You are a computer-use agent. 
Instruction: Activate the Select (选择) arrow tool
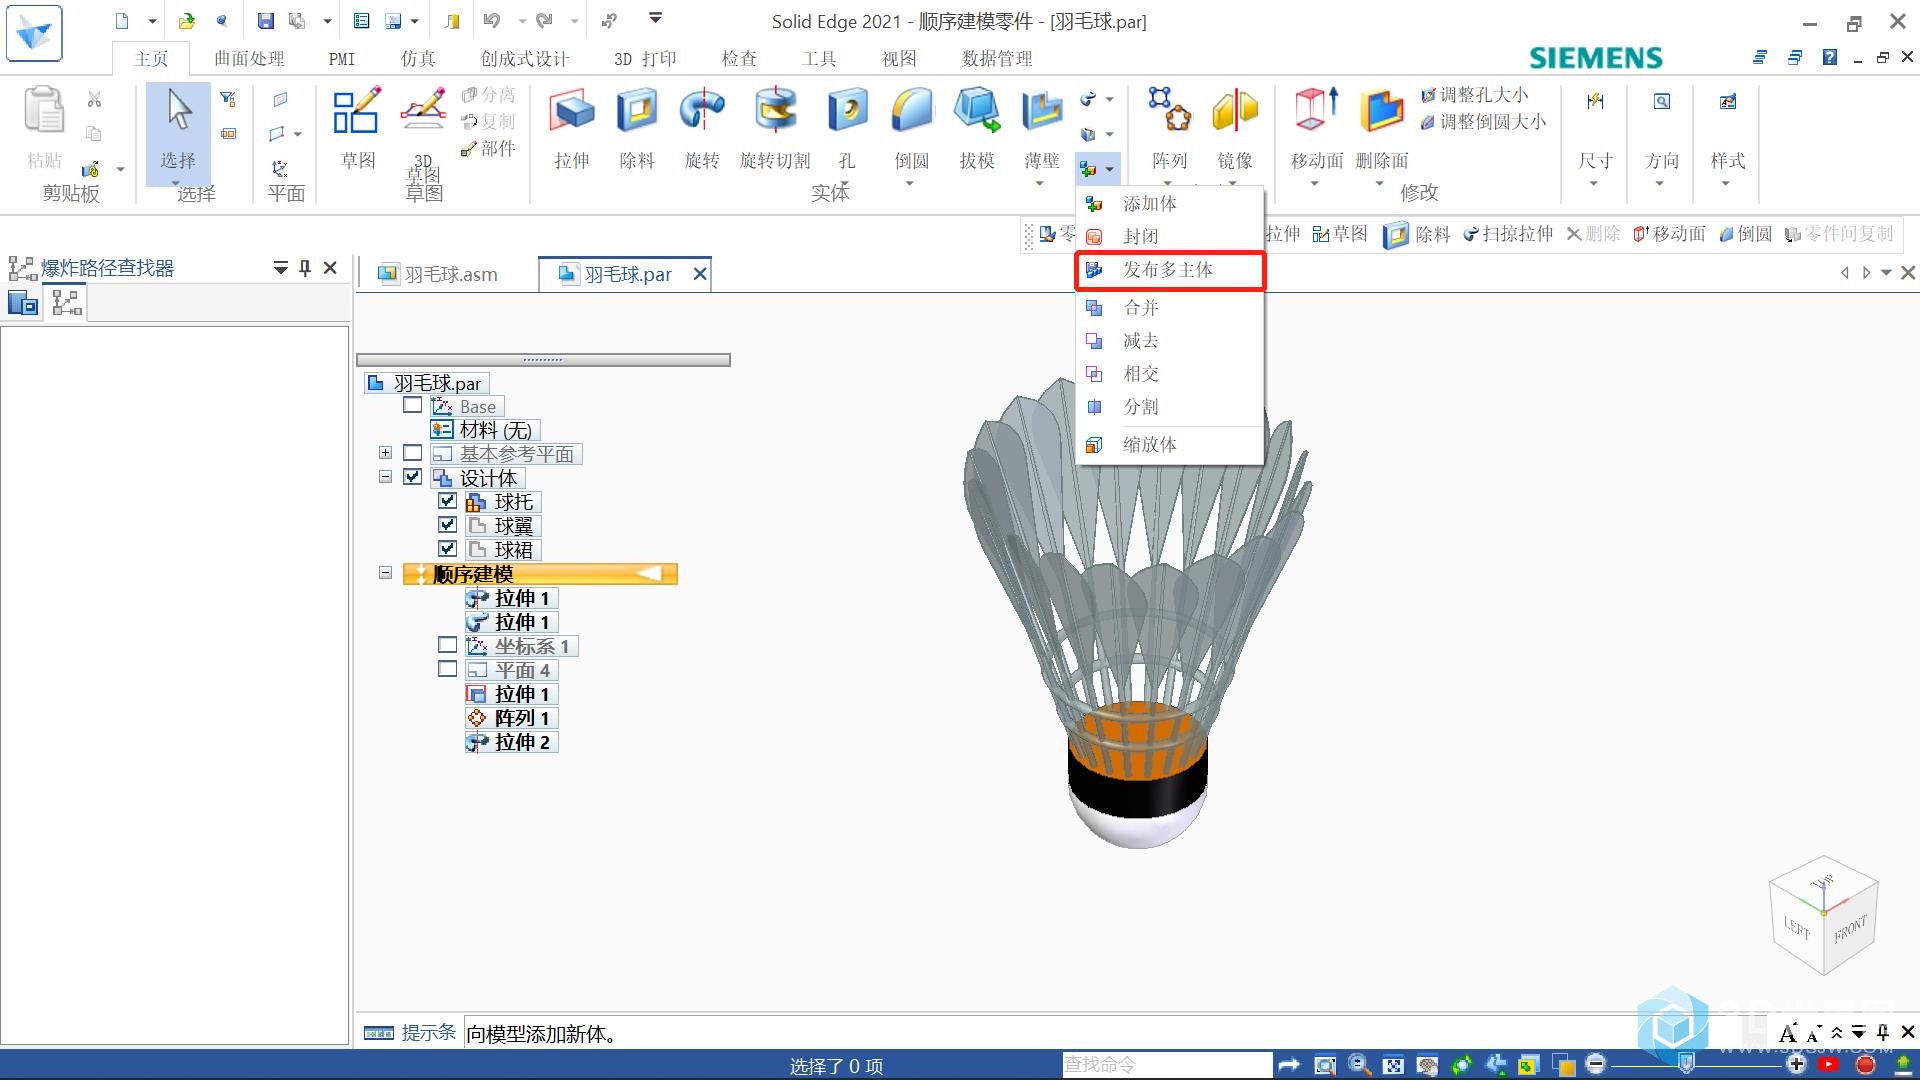(179, 111)
